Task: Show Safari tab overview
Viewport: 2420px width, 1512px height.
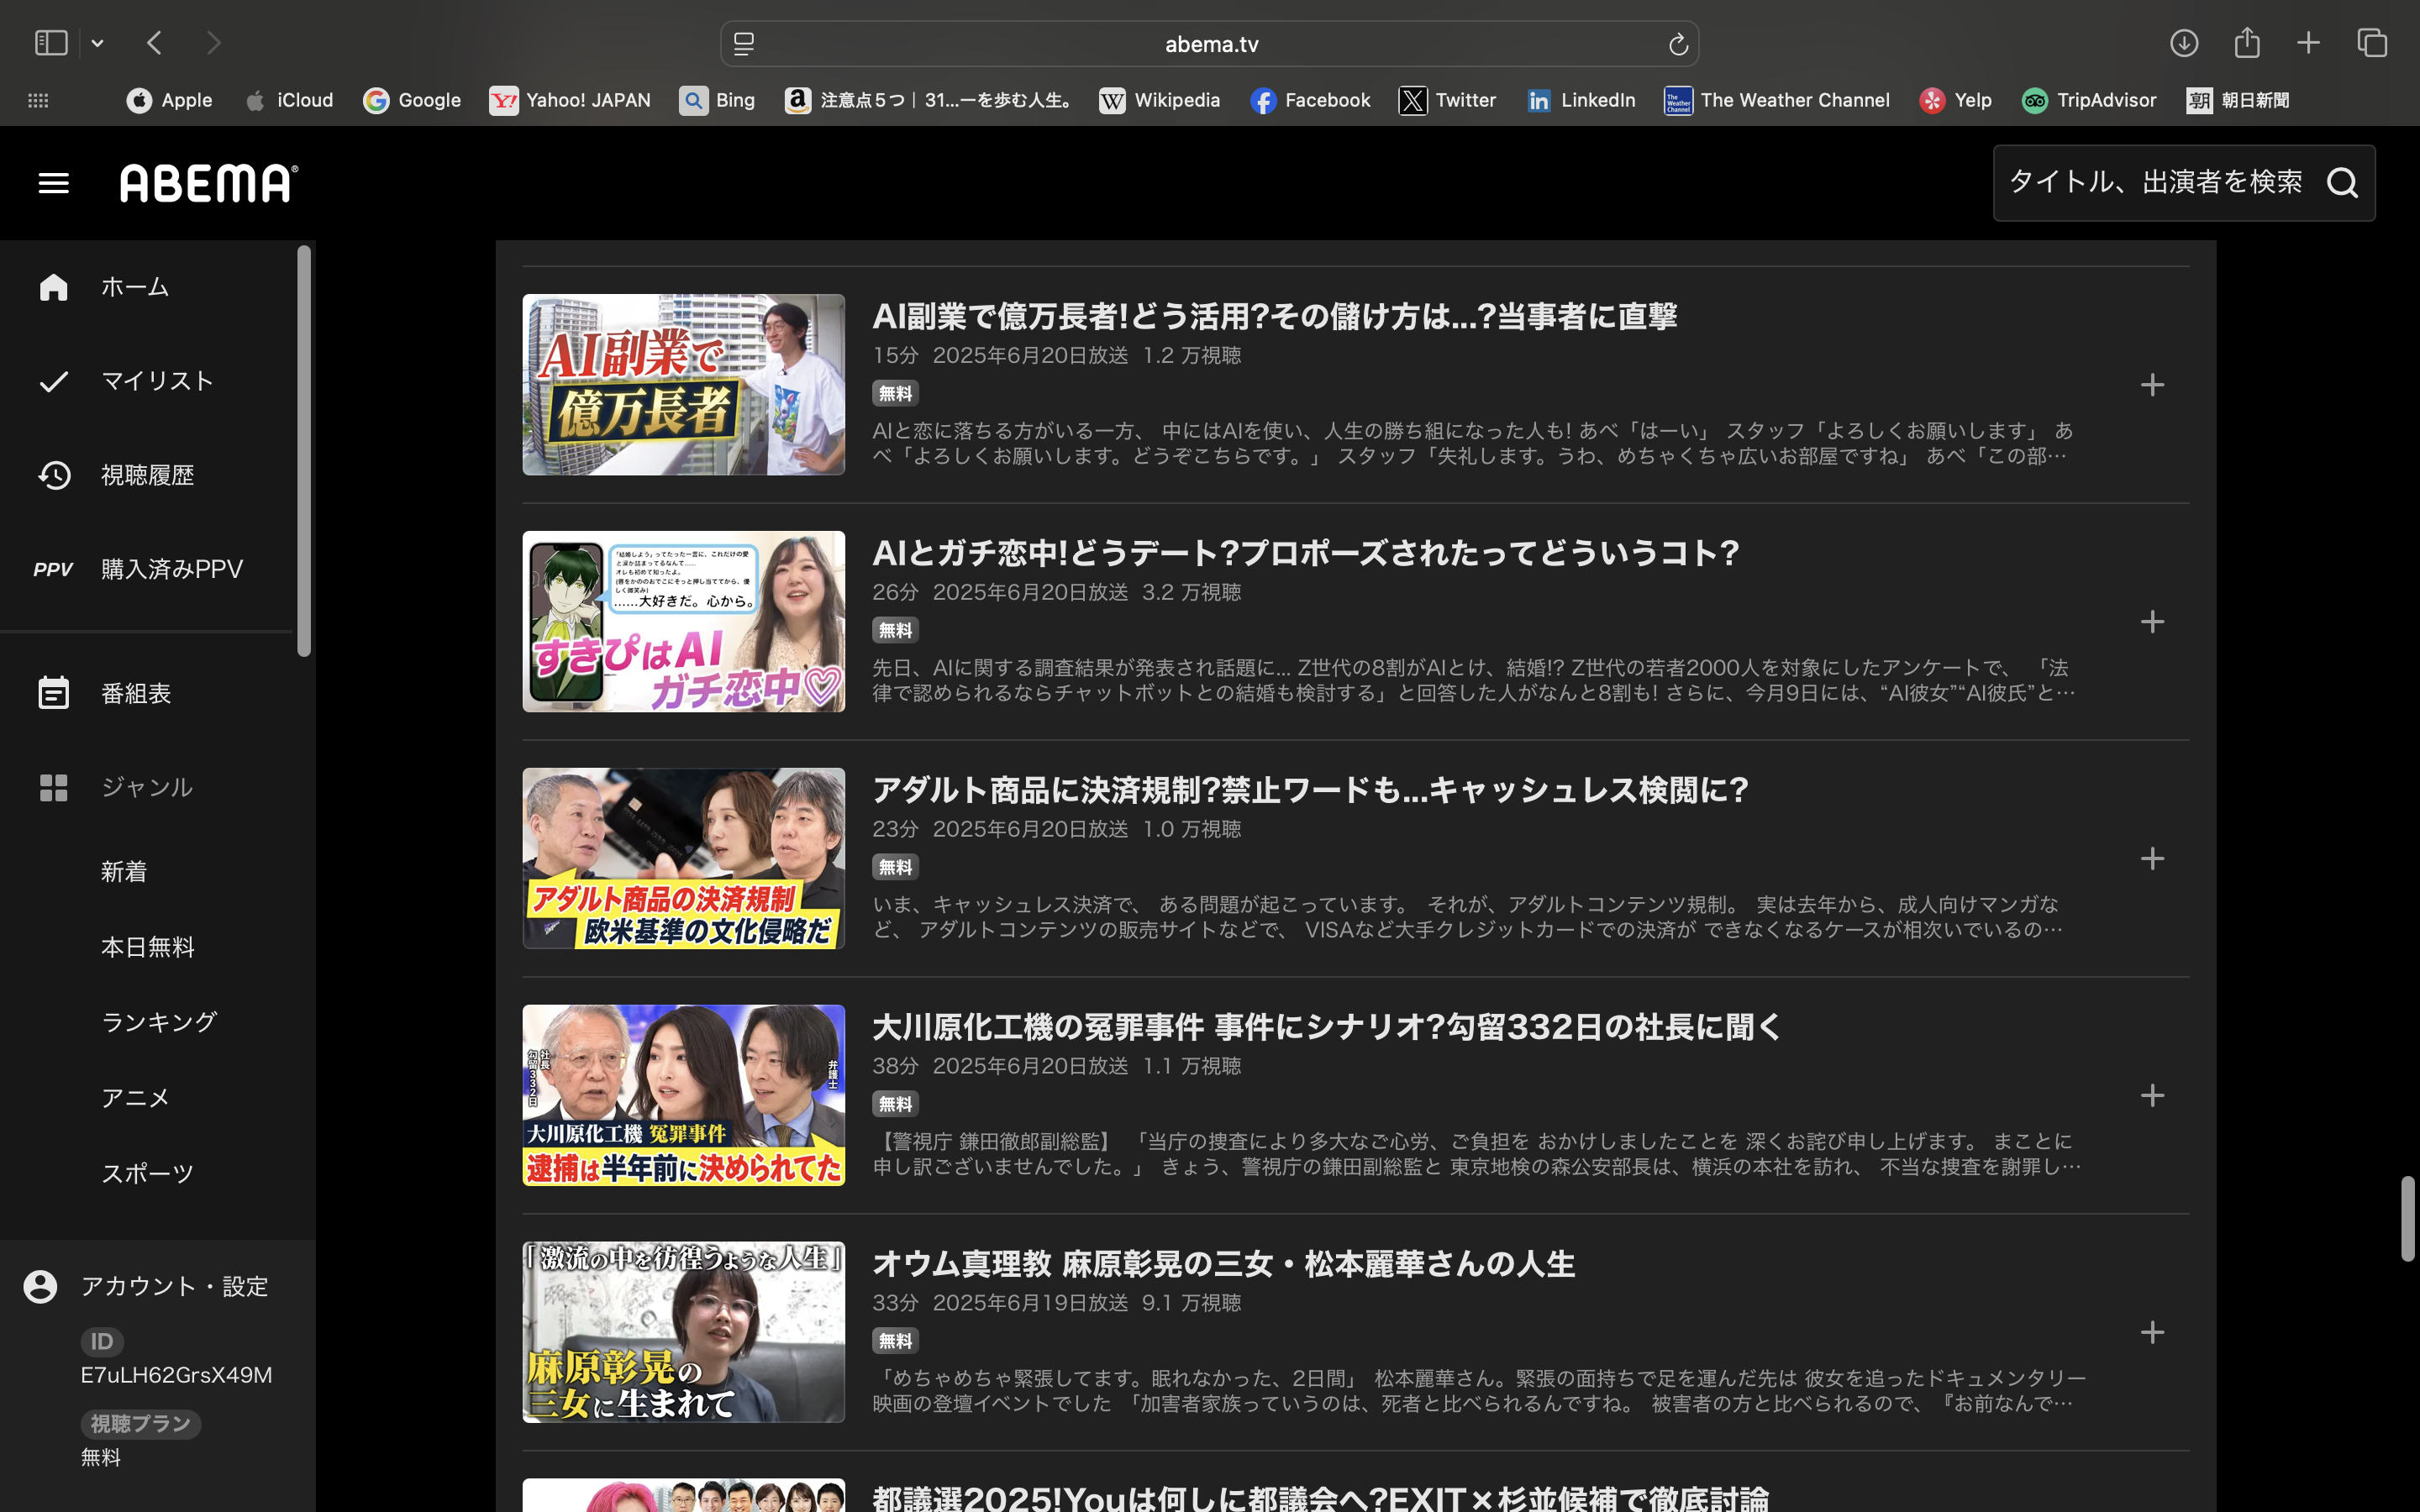Action: (2372, 43)
